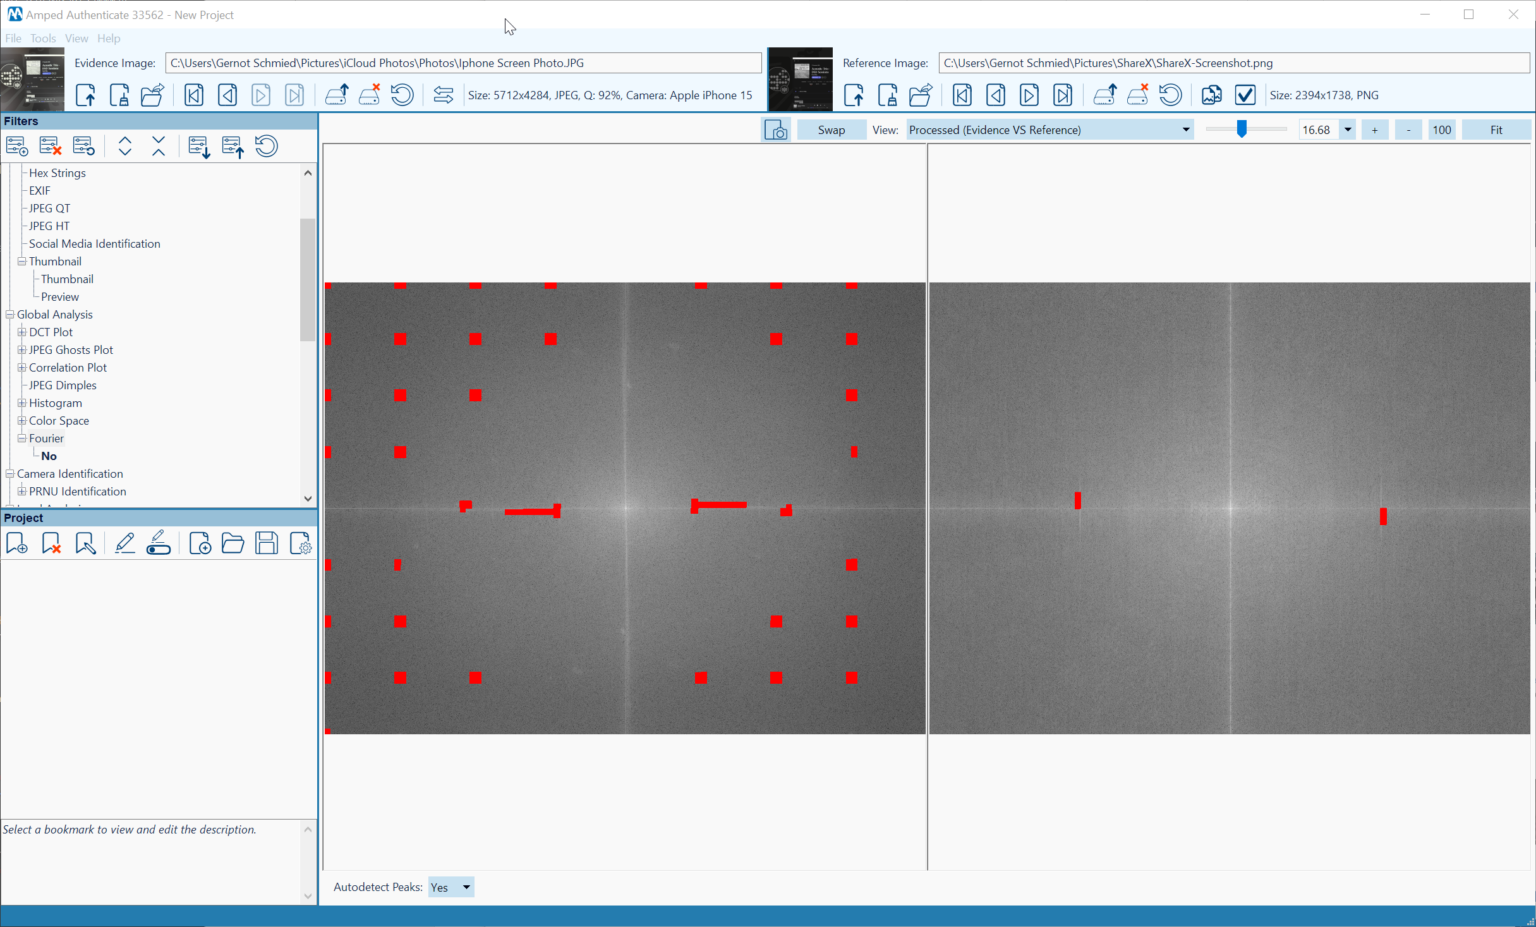1536x927 pixels.
Task: Advance to next reference image
Action: click(1029, 94)
